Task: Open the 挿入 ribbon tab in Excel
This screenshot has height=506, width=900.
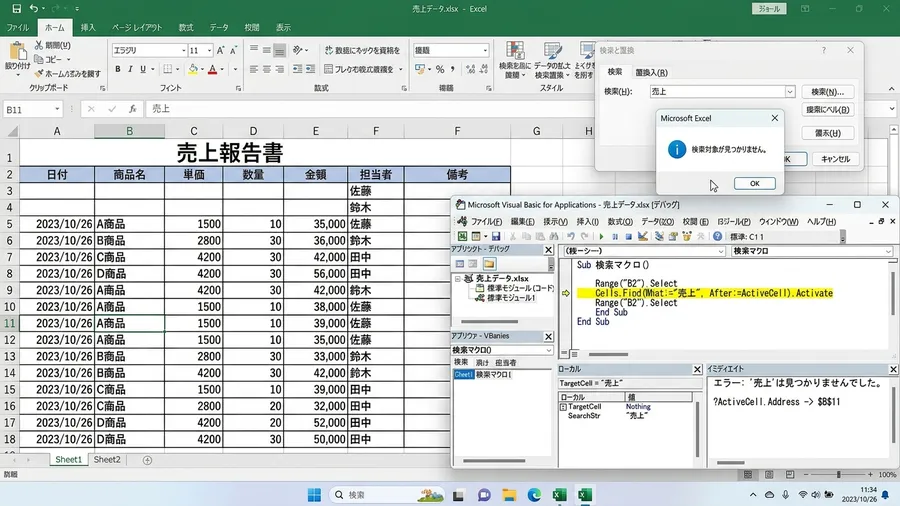Action: 88,28
